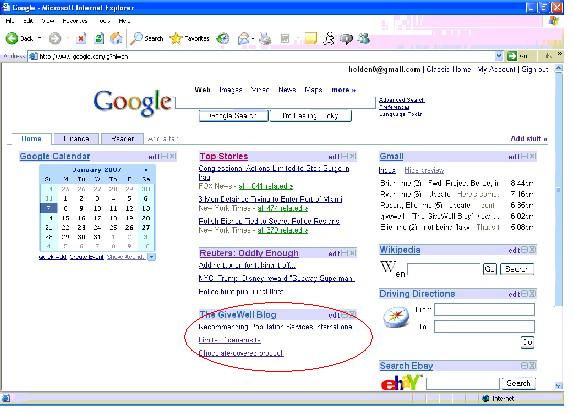Close the Top Stories gadget
573x414 pixels.
(353, 156)
